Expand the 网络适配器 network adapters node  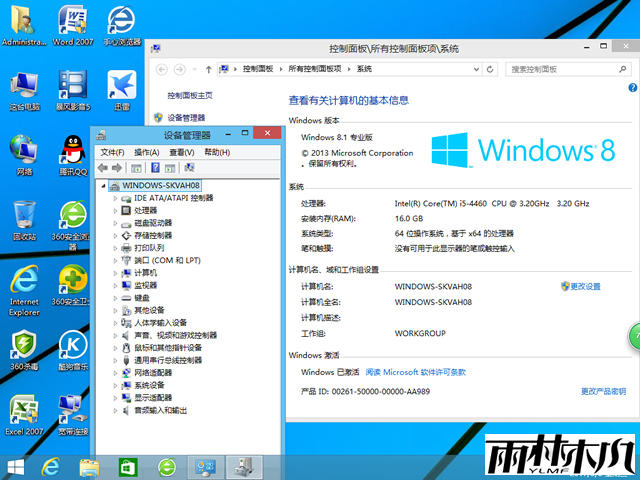point(115,372)
